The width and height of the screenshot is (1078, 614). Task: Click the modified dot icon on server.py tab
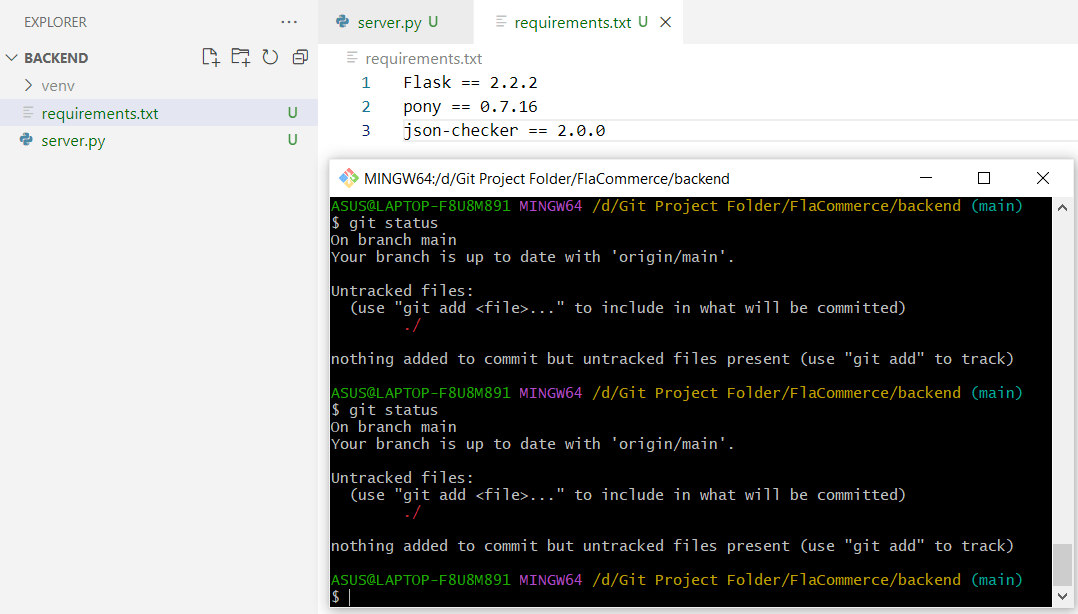coord(431,21)
